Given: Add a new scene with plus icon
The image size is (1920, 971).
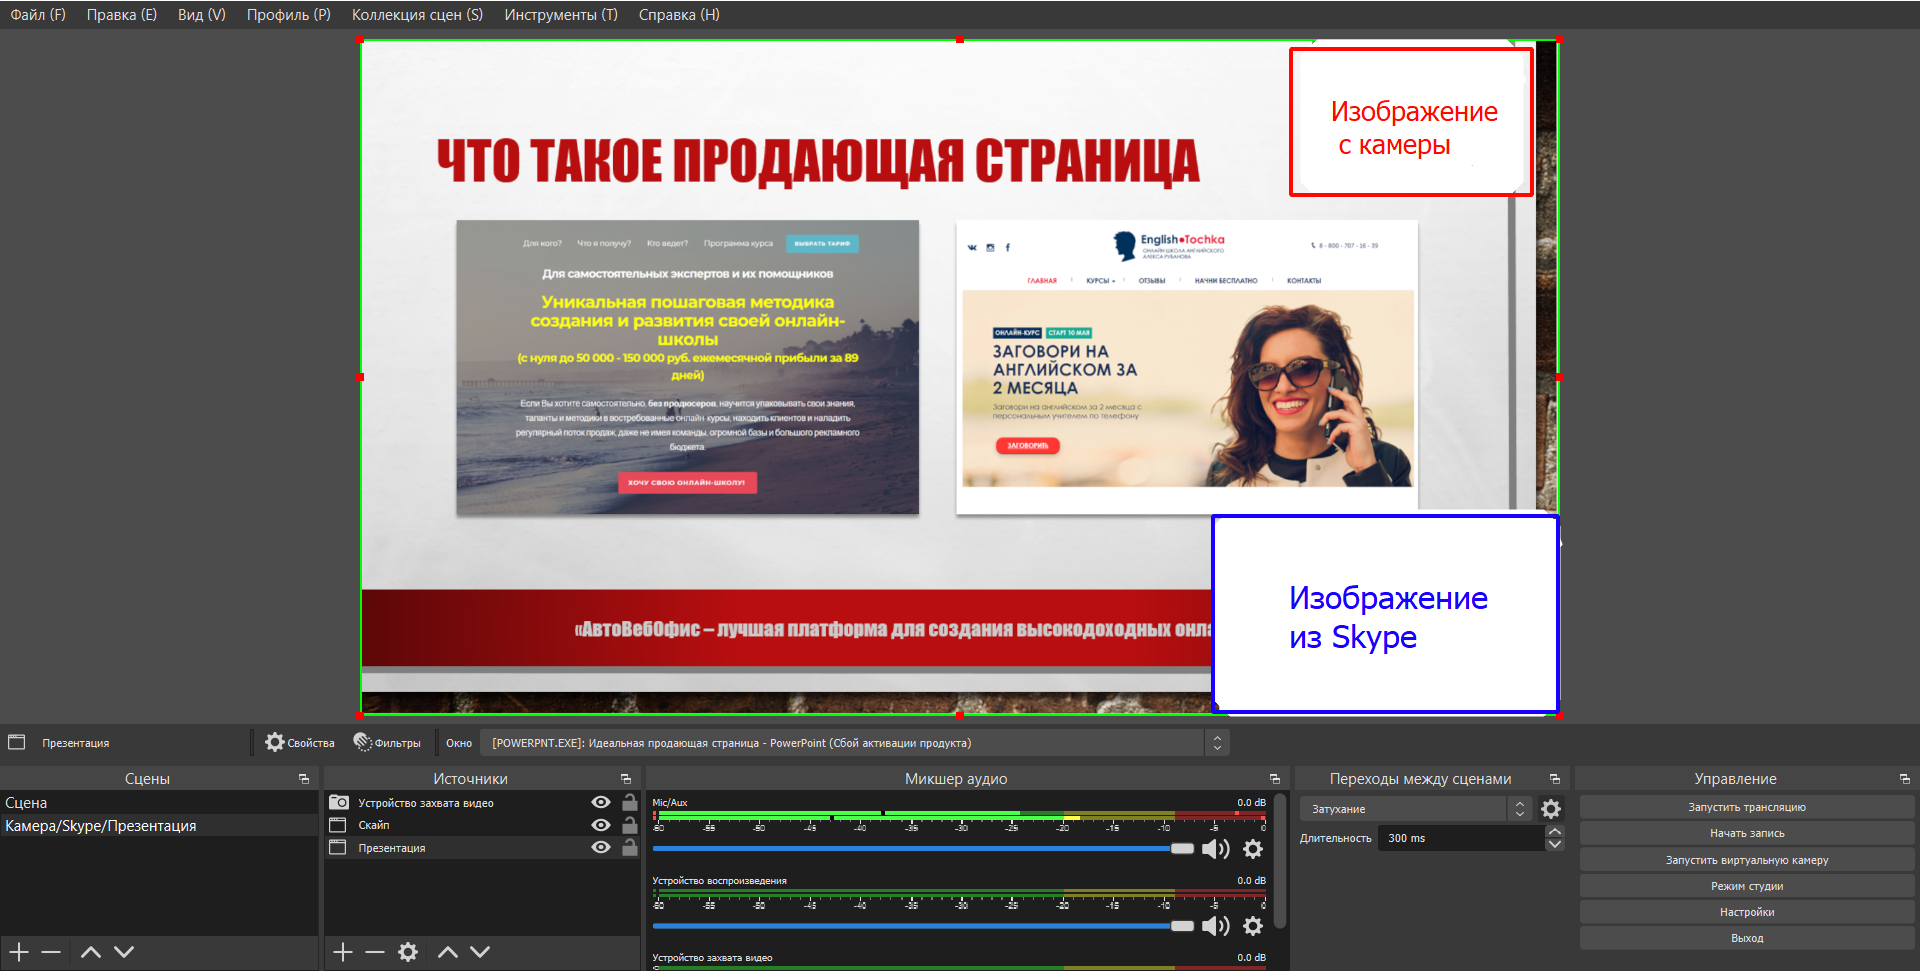Looking at the screenshot, I should (19, 952).
